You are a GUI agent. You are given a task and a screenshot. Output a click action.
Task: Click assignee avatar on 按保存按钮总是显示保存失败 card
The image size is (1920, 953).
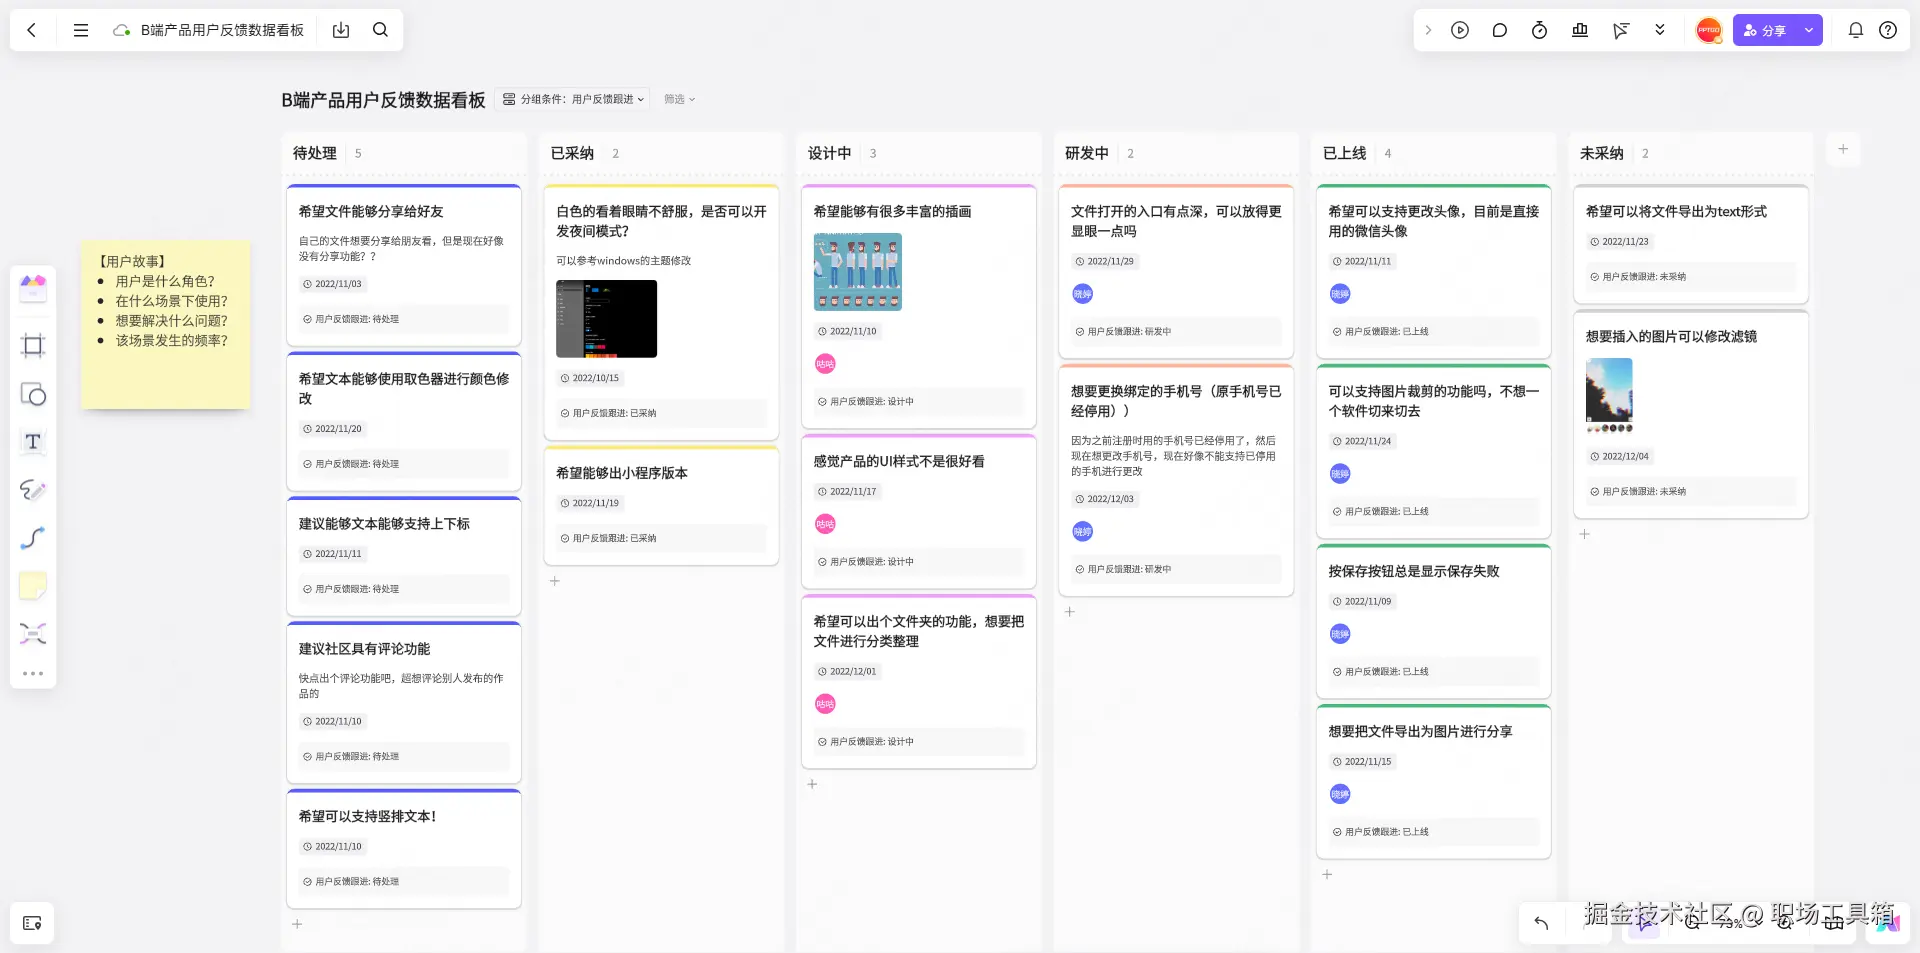coord(1340,634)
